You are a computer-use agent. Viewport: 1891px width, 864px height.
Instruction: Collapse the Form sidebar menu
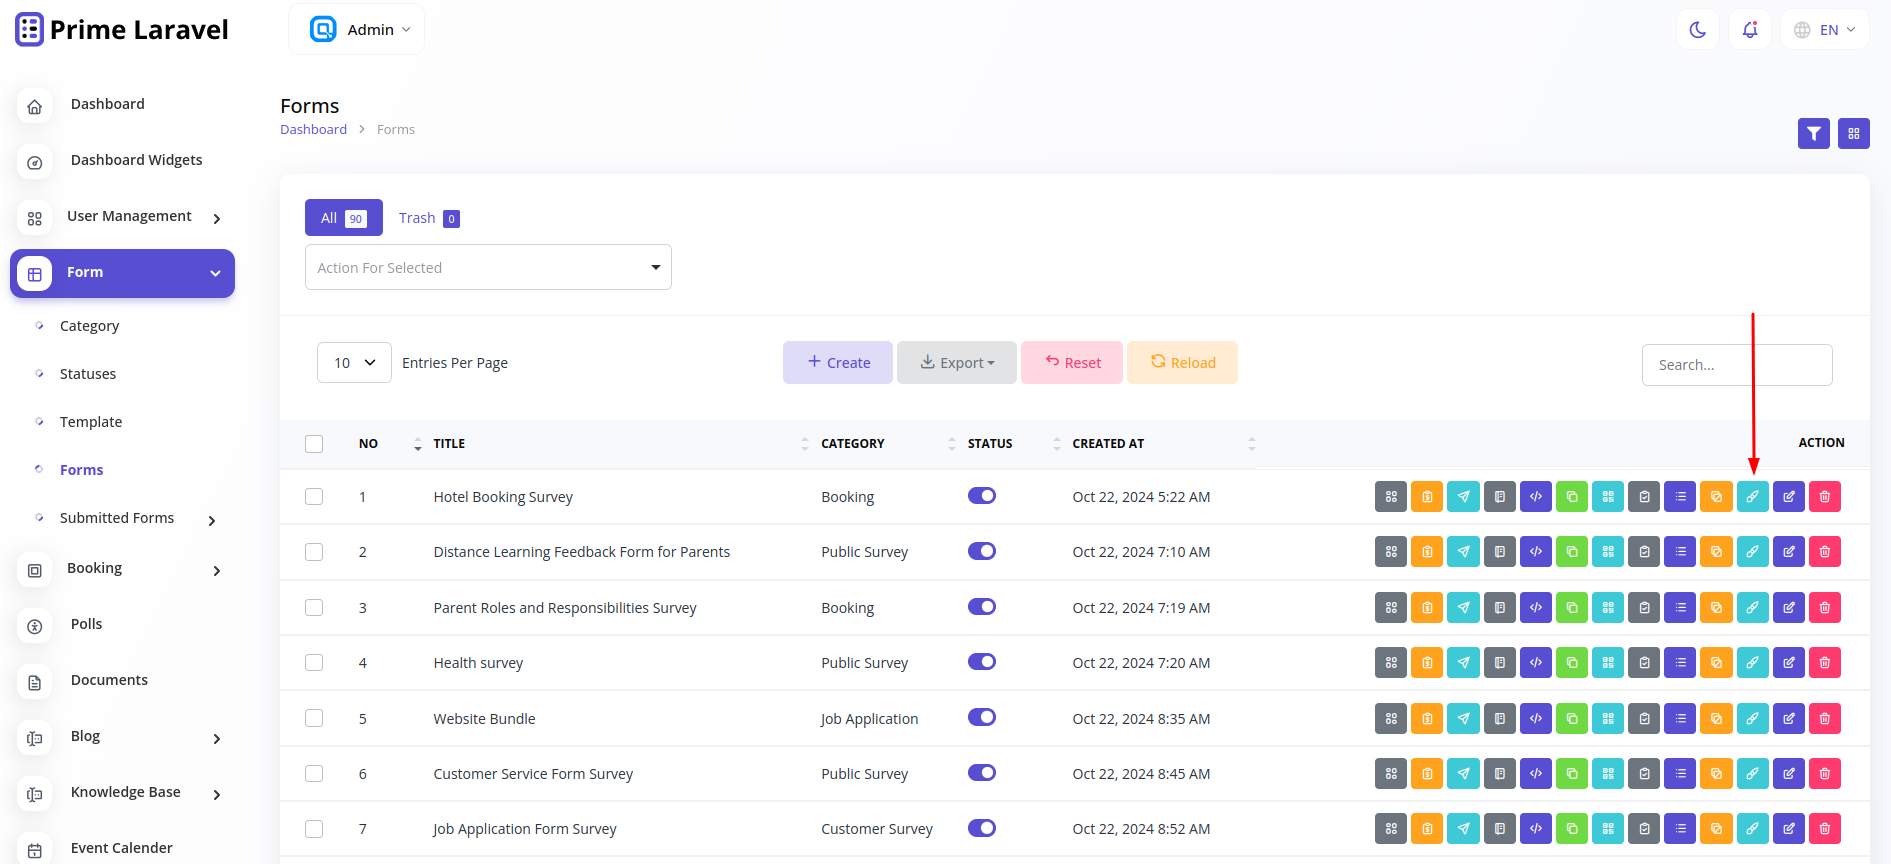coord(122,273)
